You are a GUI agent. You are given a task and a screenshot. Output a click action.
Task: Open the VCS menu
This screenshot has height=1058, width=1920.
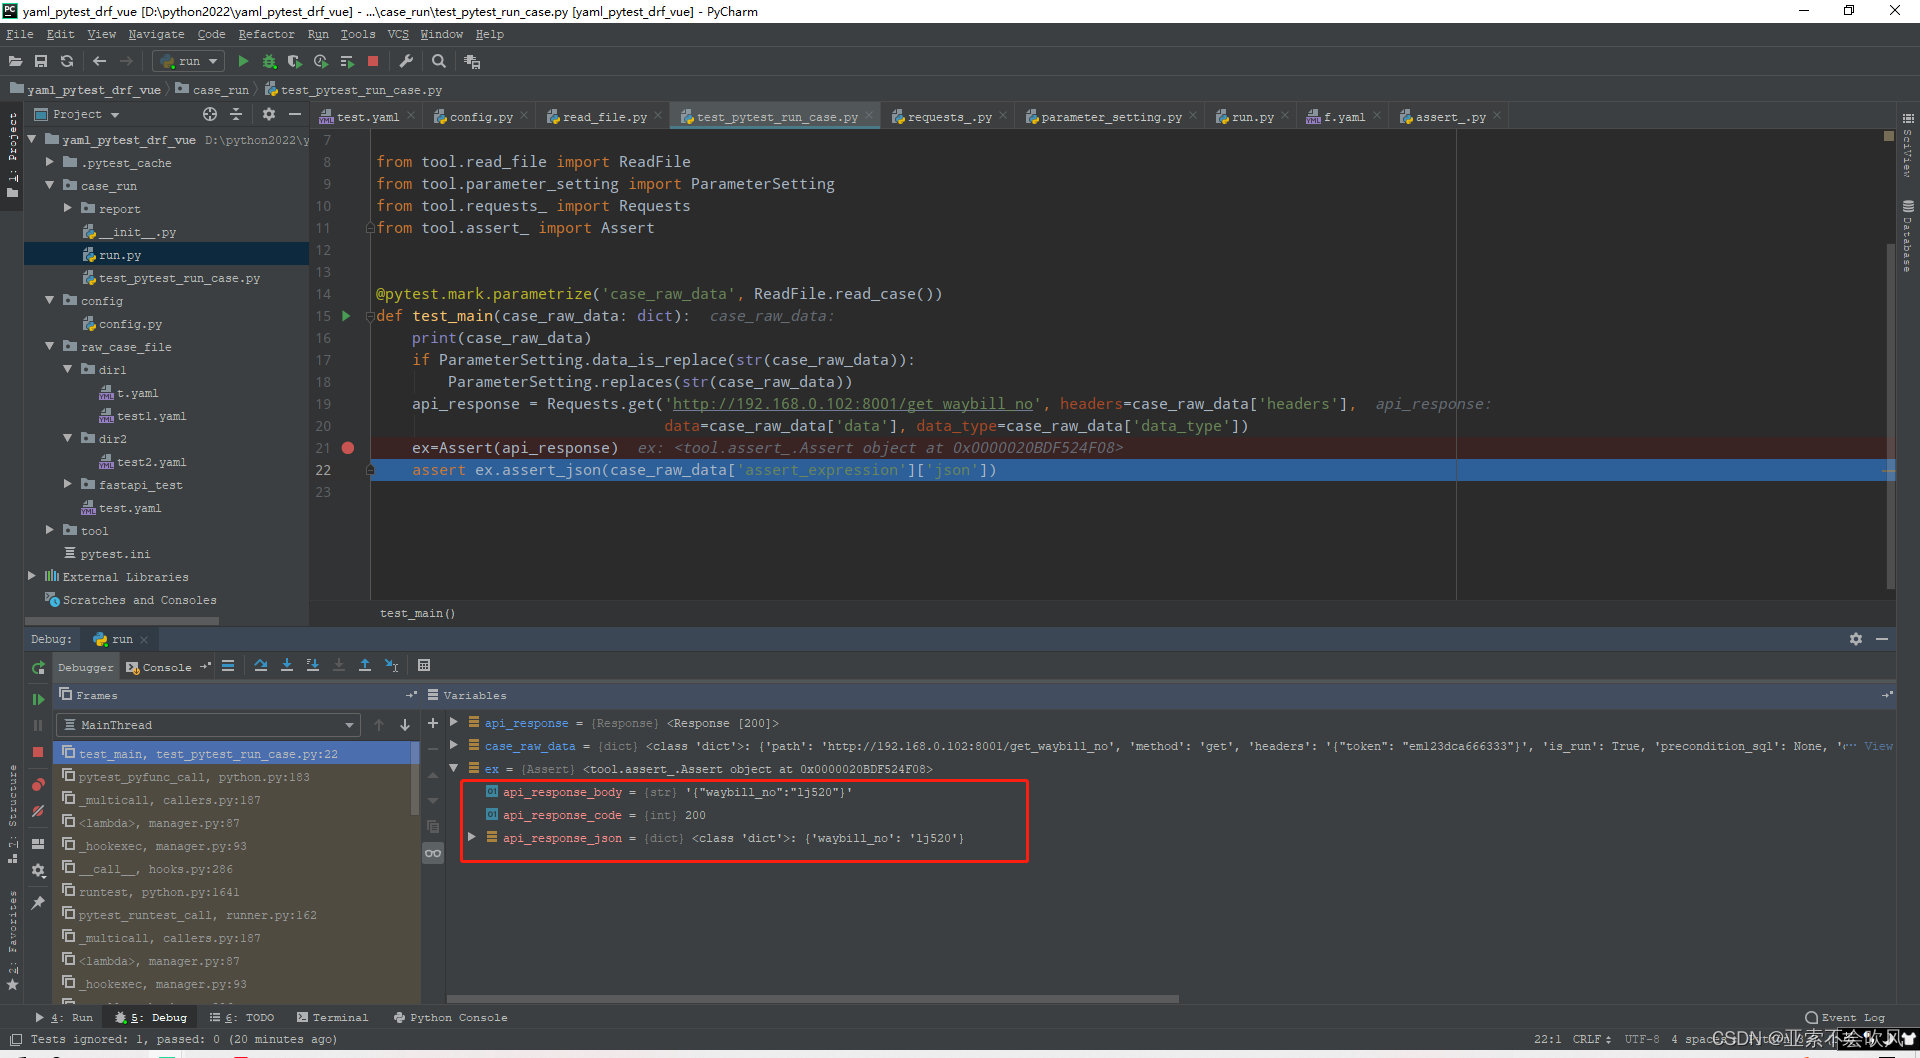click(398, 34)
